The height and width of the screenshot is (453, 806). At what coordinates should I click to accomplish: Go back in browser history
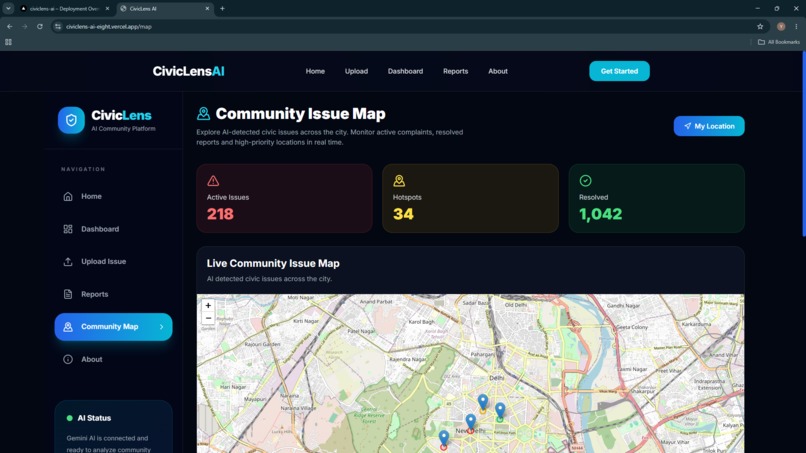[x=10, y=26]
